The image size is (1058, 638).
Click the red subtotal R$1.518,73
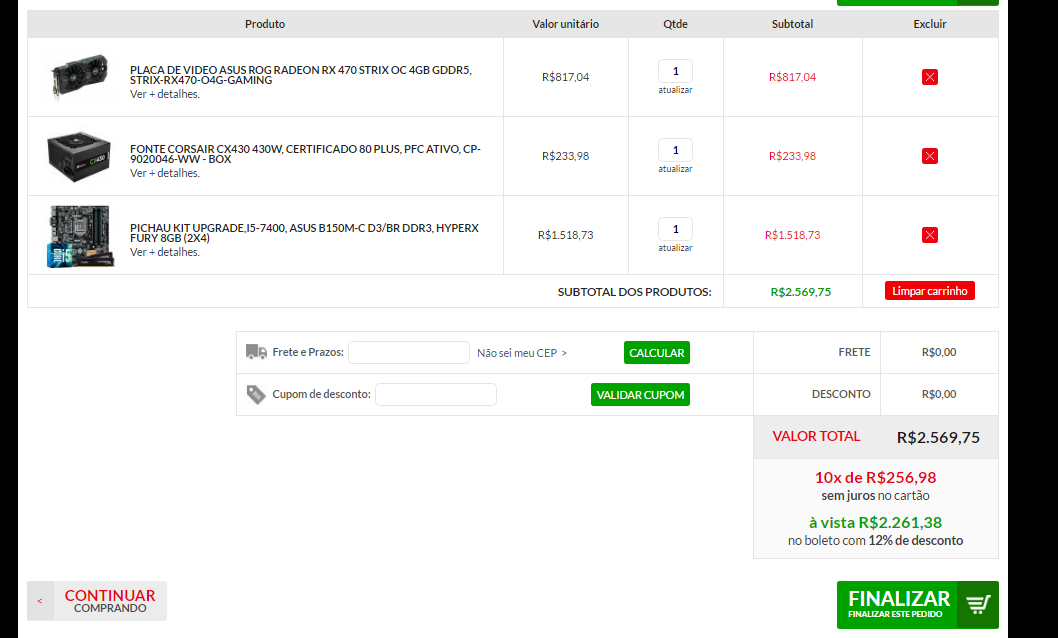point(792,235)
